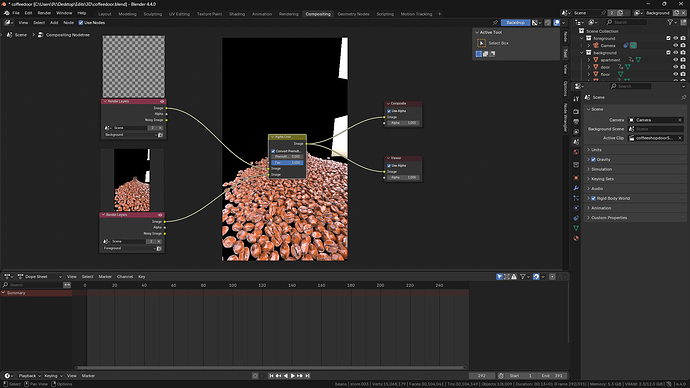Image resolution: width=690 pixels, height=388 pixels.
Task: Open the Dope Sheet Marker menu
Action: [x=105, y=277]
